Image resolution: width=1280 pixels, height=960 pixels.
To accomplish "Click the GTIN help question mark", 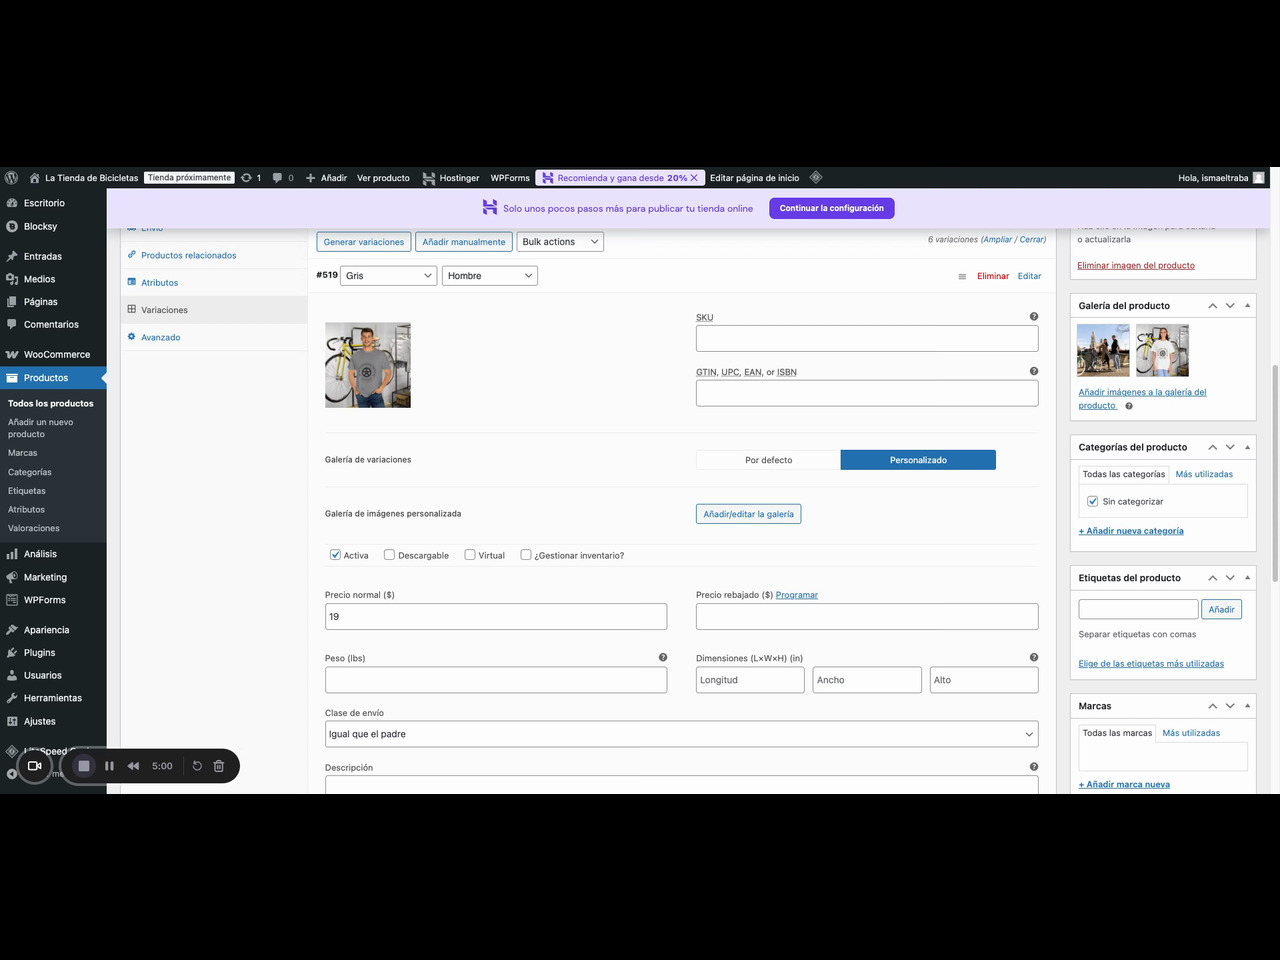I will (x=1034, y=371).
